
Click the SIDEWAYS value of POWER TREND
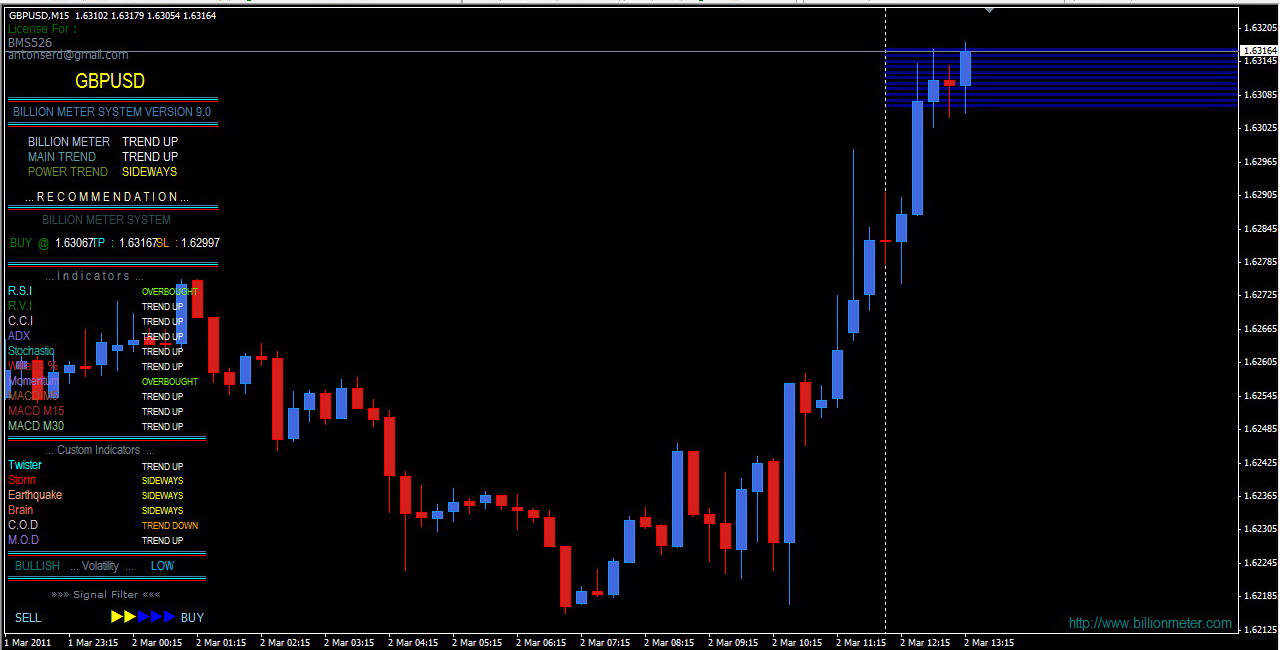pos(150,172)
